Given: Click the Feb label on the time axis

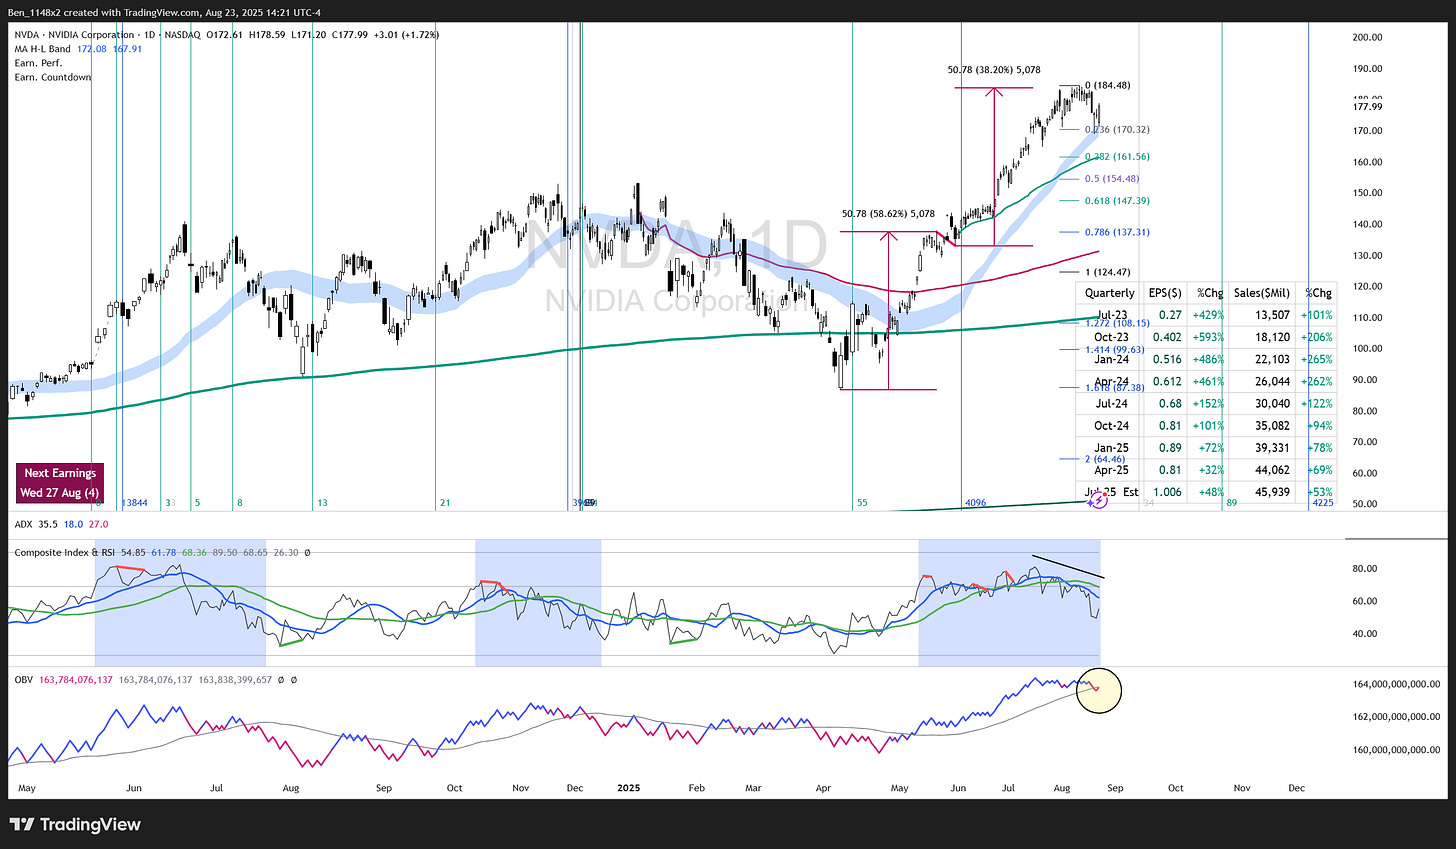Looking at the screenshot, I should click(x=697, y=788).
